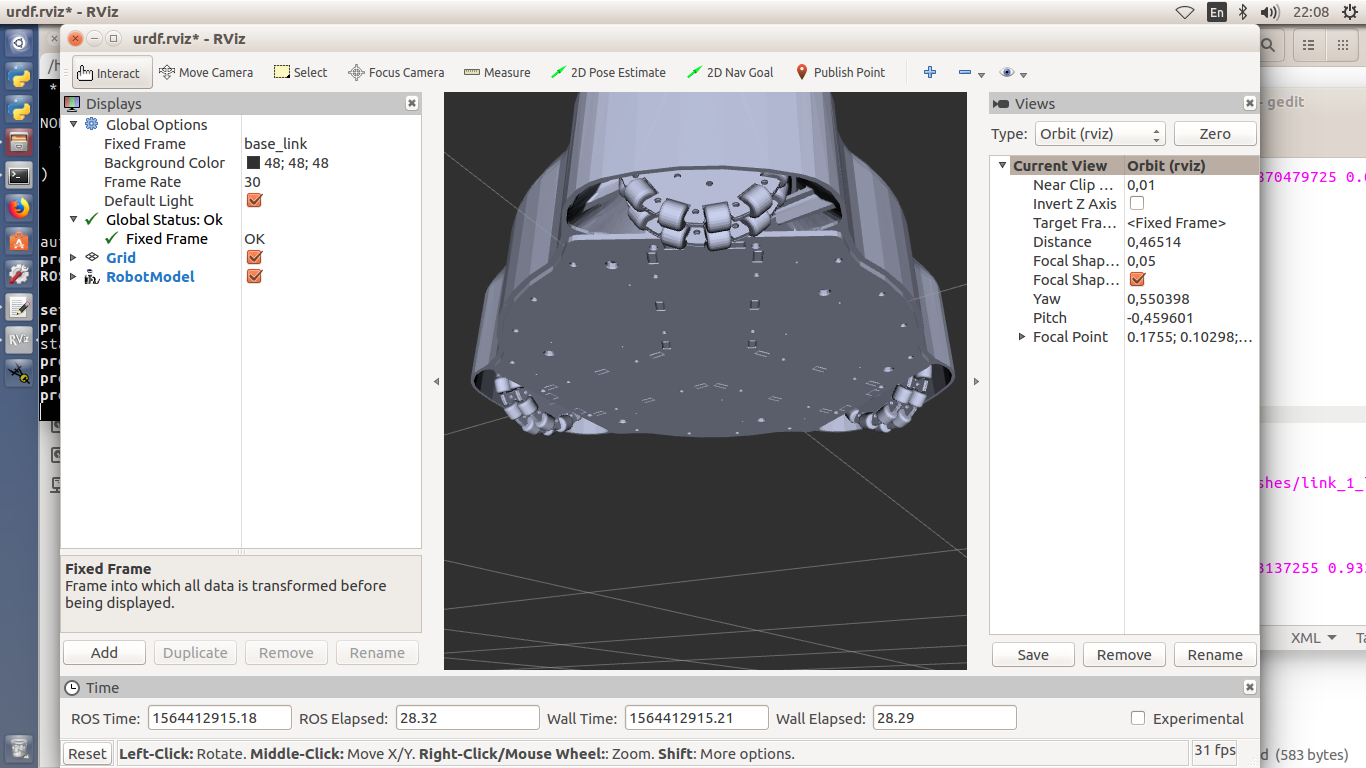Click the Displays panel monitor icon
The image size is (1366, 768).
pyautogui.click(x=72, y=103)
